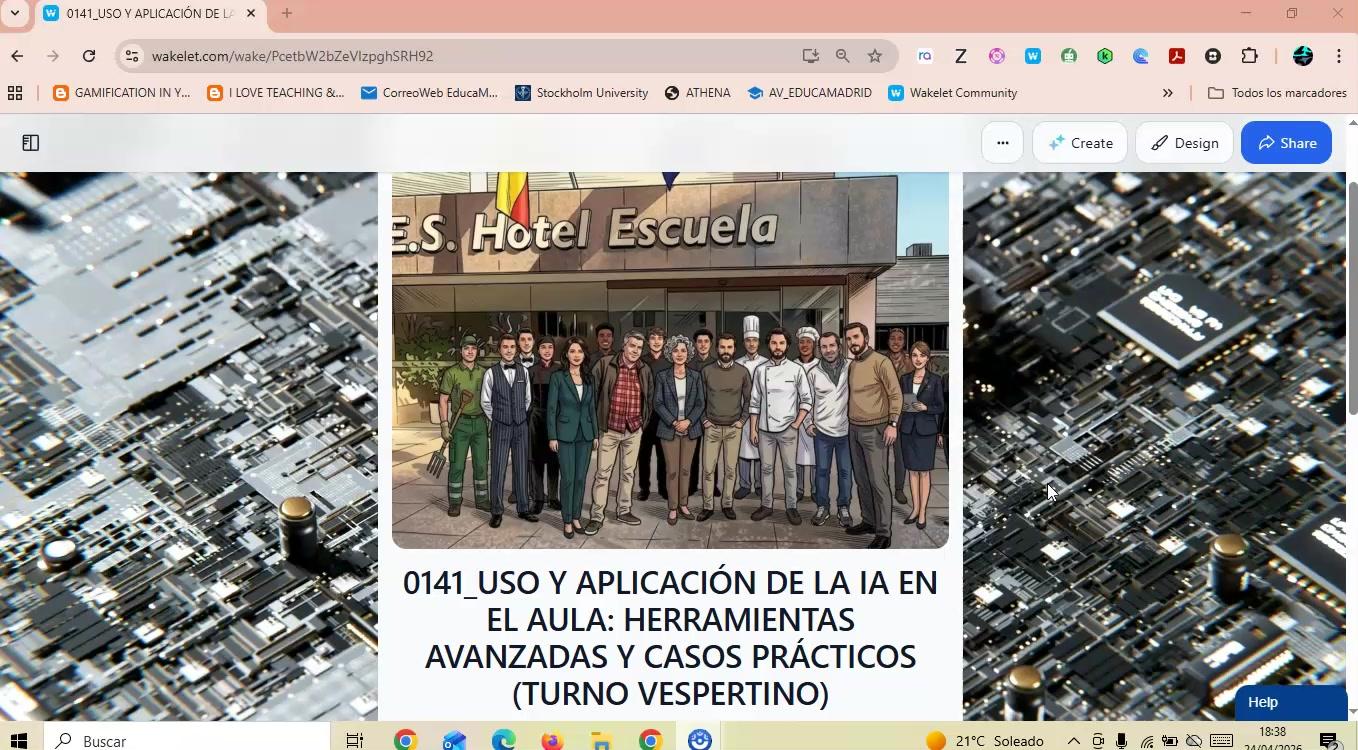The image size is (1358, 750).
Task: Open the Windows Start menu
Action: 17,741
